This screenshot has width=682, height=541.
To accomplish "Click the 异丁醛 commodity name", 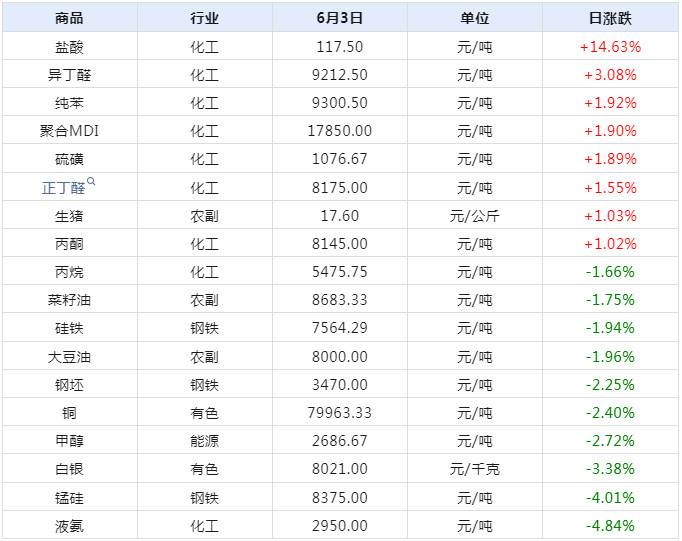I will (x=70, y=74).
